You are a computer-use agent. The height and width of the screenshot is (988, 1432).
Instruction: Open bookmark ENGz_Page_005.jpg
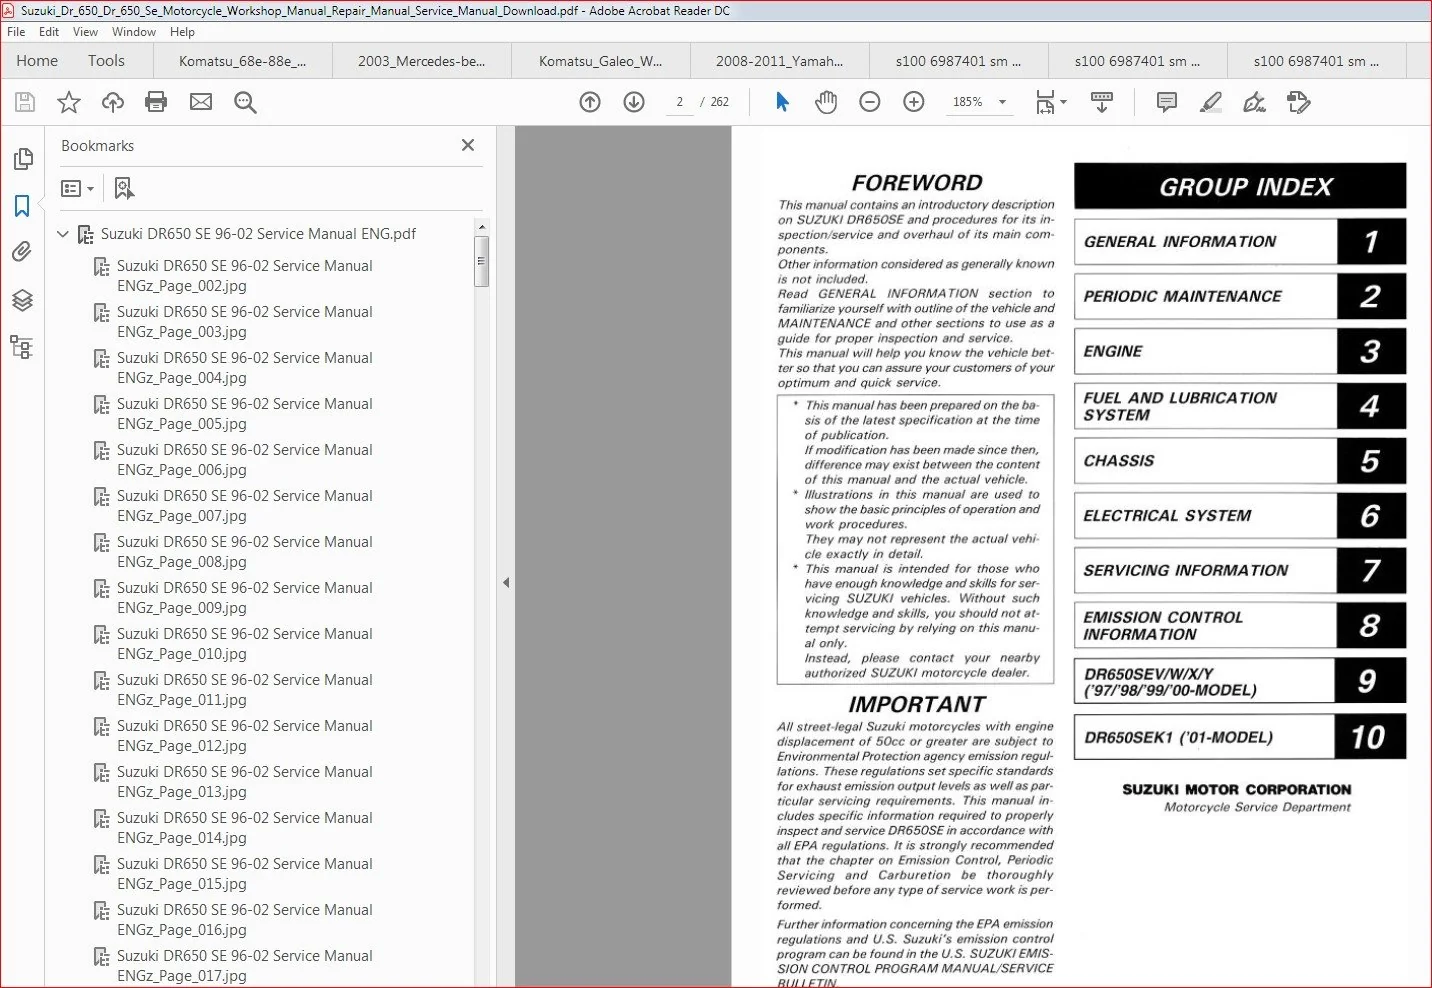coord(244,414)
